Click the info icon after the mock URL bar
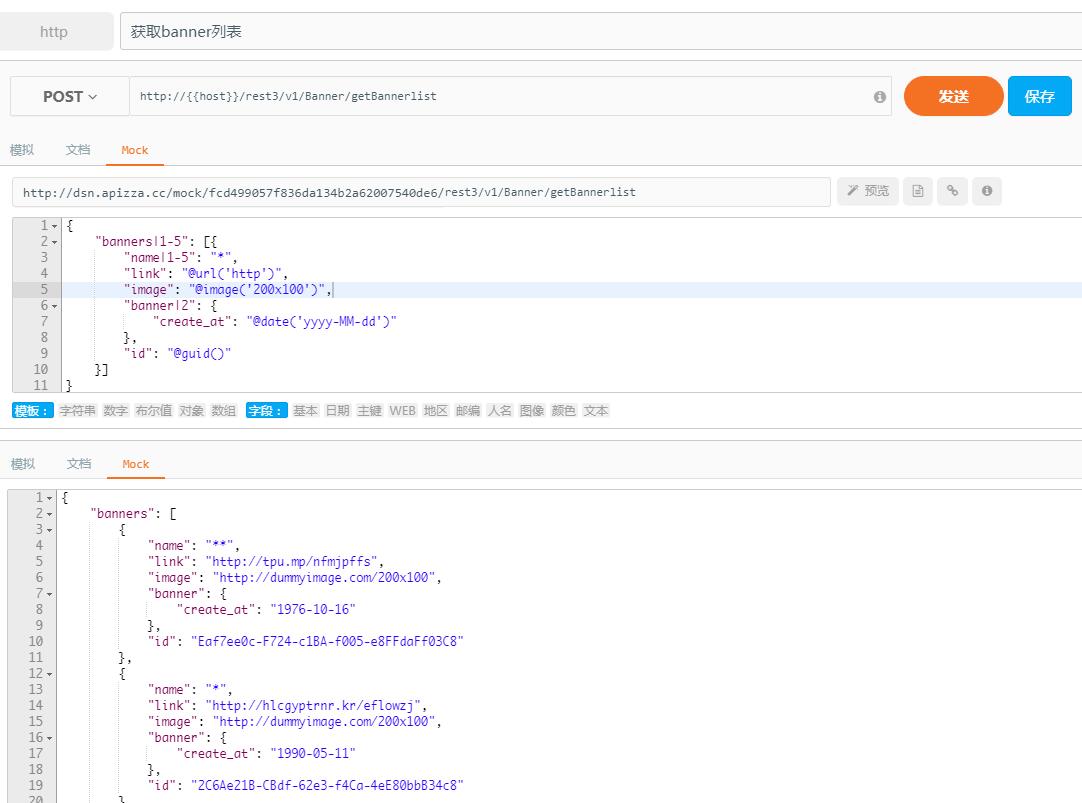 [x=986, y=191]
